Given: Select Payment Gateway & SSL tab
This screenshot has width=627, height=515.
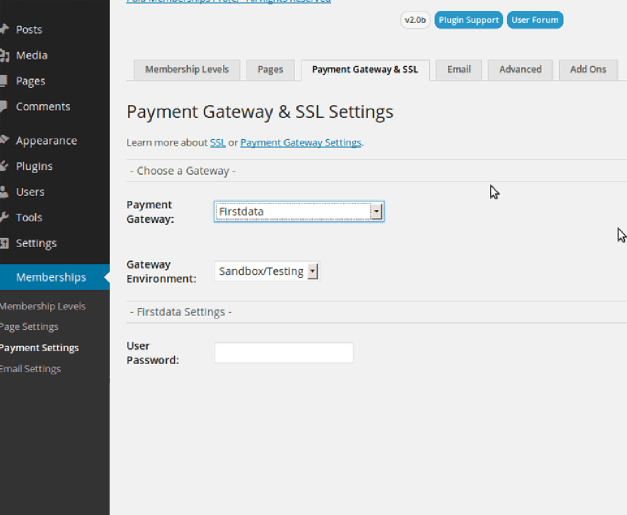Looking at the screenshot, I should [365, 70].
